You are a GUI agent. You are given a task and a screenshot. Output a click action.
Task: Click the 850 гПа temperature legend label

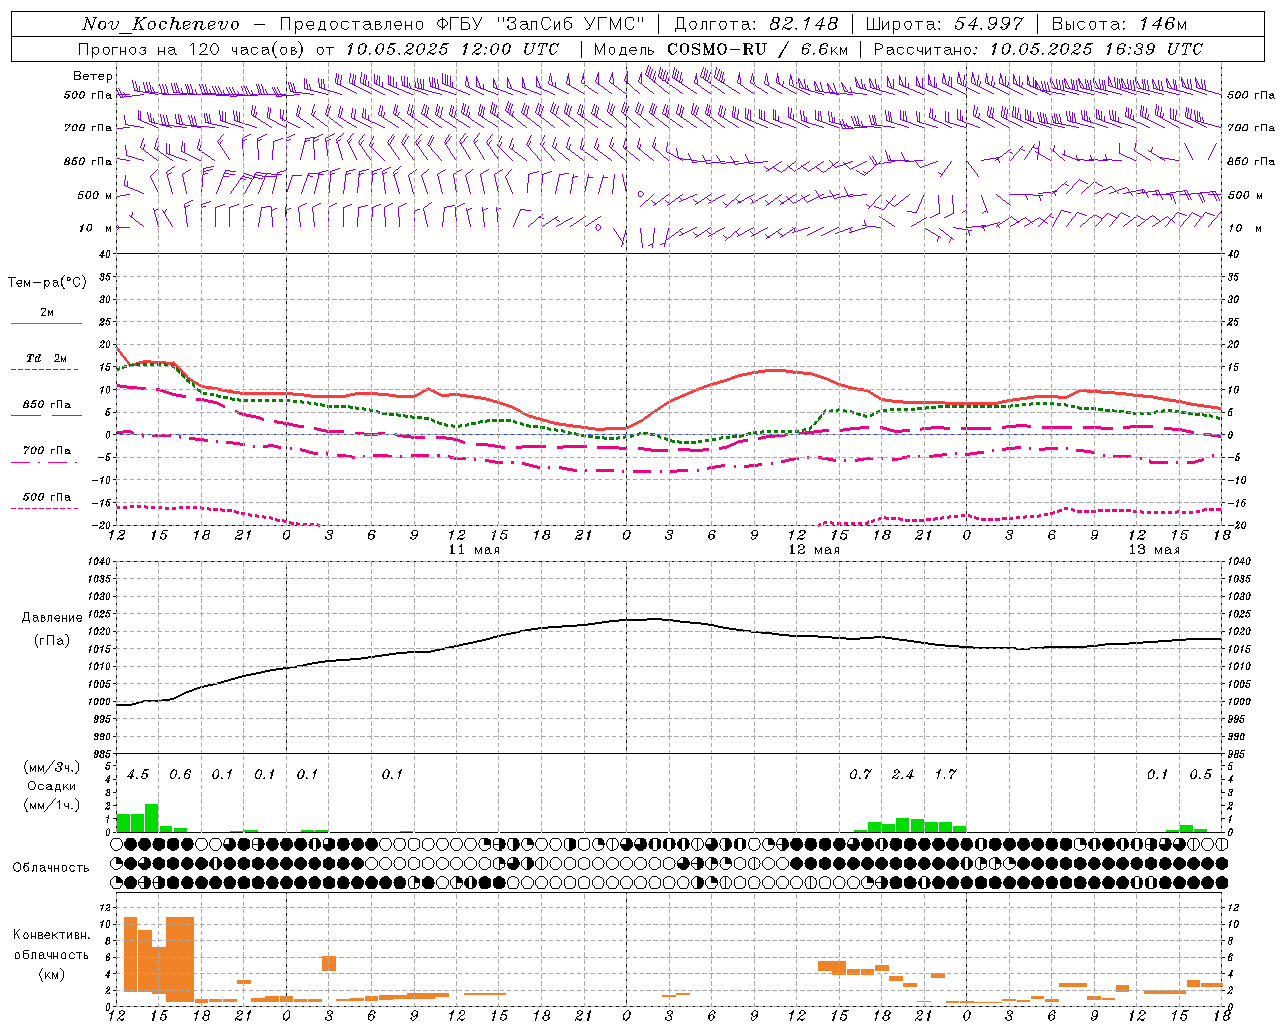tap(46, 405)
